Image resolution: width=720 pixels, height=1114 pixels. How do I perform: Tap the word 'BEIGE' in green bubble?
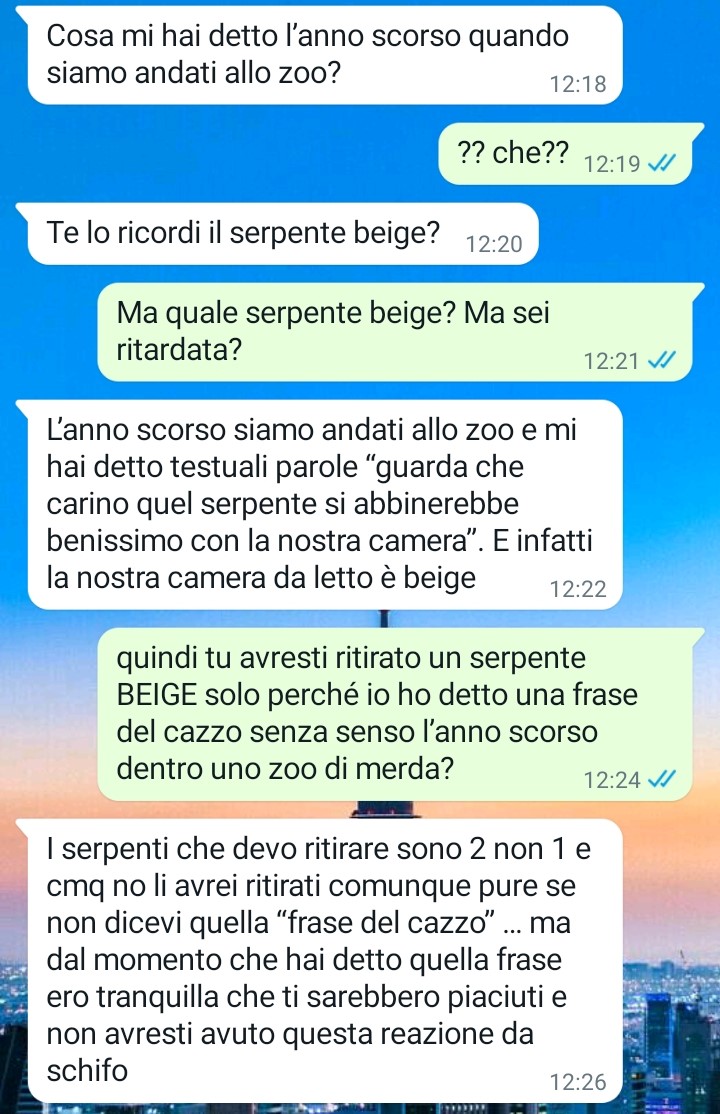point(156,695)
